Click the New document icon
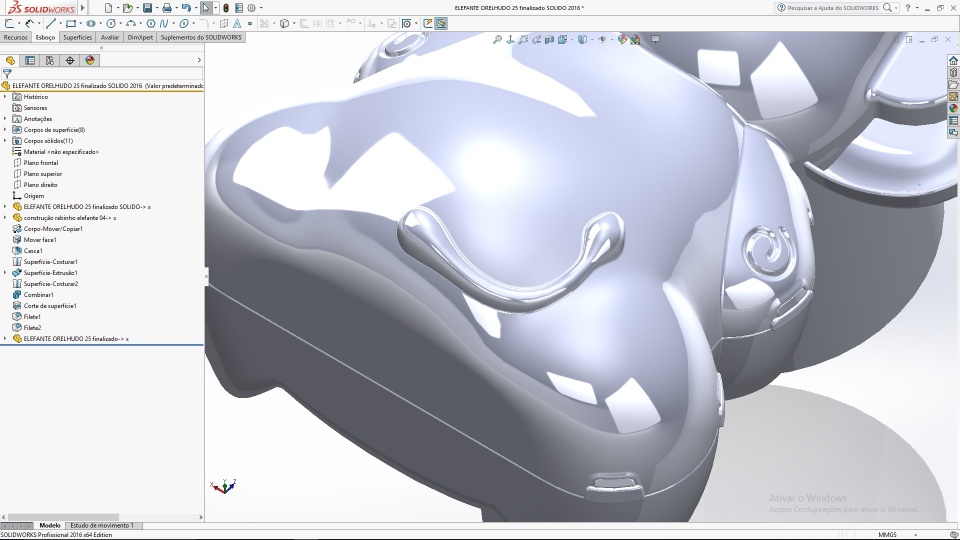Screen dimensions: 960x540 pyautogui.click(x=108, y=8)
